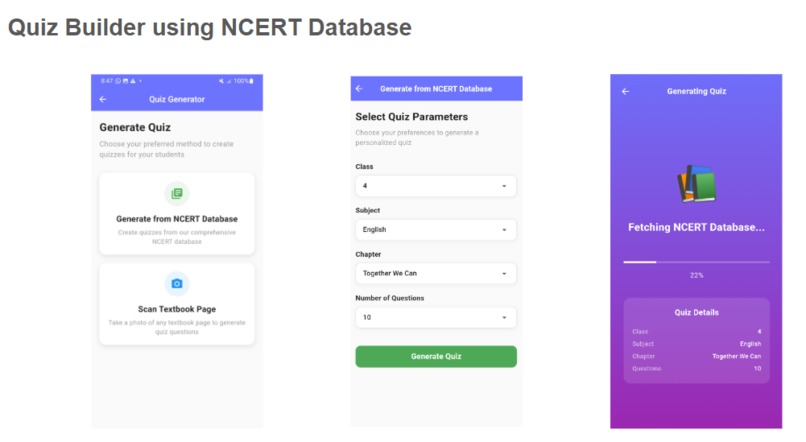Screen dimensions: 806x442
Task: Click the green NCERT database document icon
Action: [x=177, y=193]
